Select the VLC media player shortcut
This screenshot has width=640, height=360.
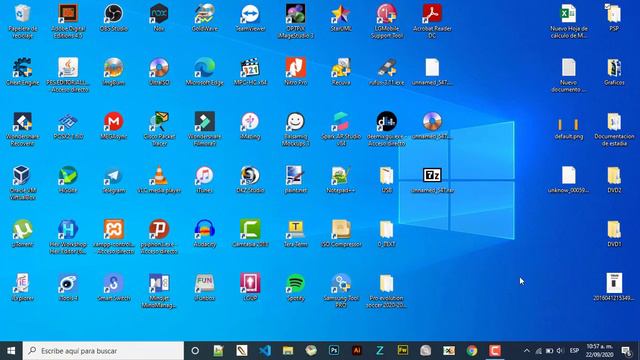click(x=159, y=179)
